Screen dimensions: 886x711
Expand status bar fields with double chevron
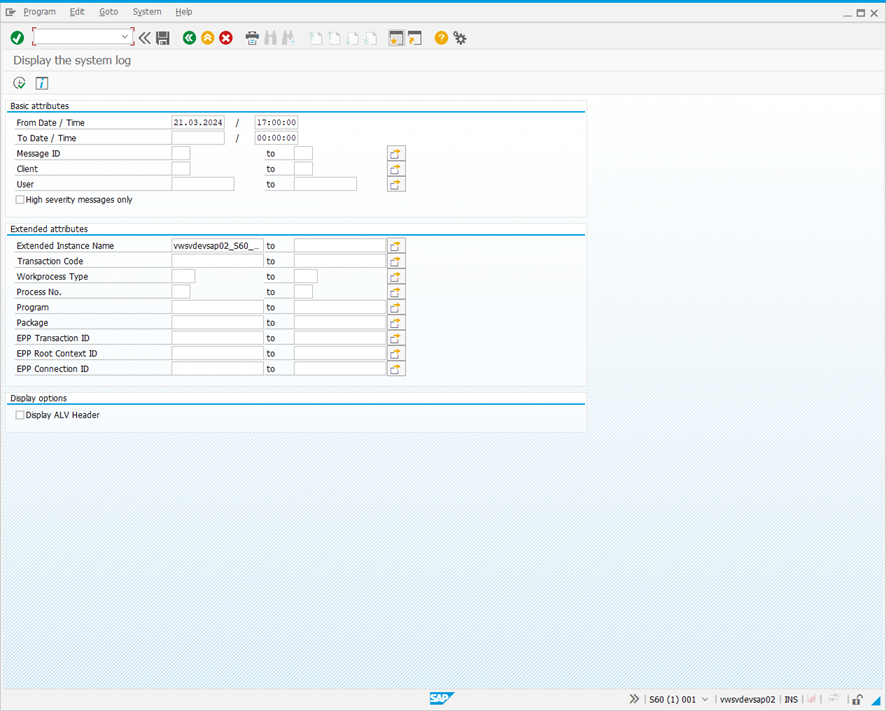pyautogui.click(x=634, y=699)
